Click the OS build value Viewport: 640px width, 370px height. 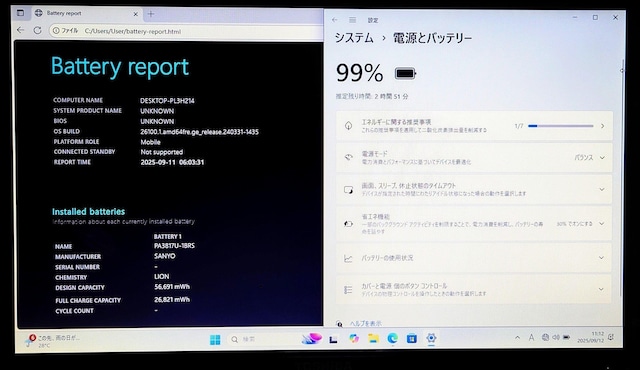coord(199,132)
